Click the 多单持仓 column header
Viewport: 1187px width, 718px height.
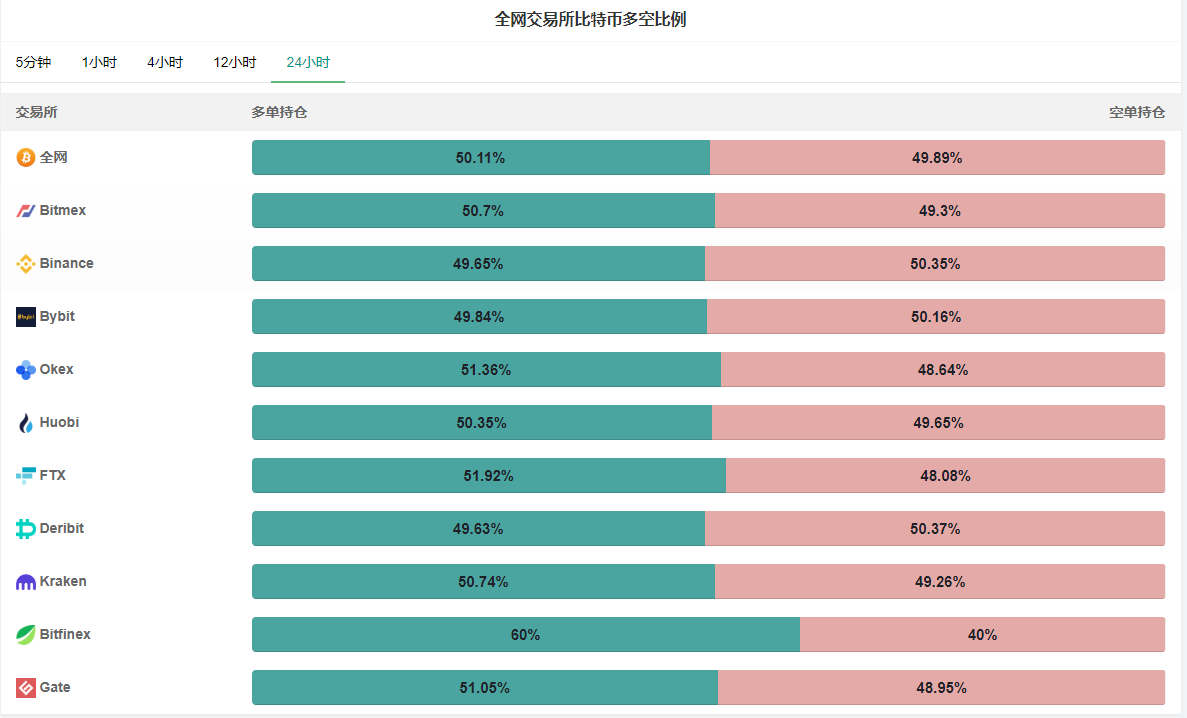[x=279, y=113]
